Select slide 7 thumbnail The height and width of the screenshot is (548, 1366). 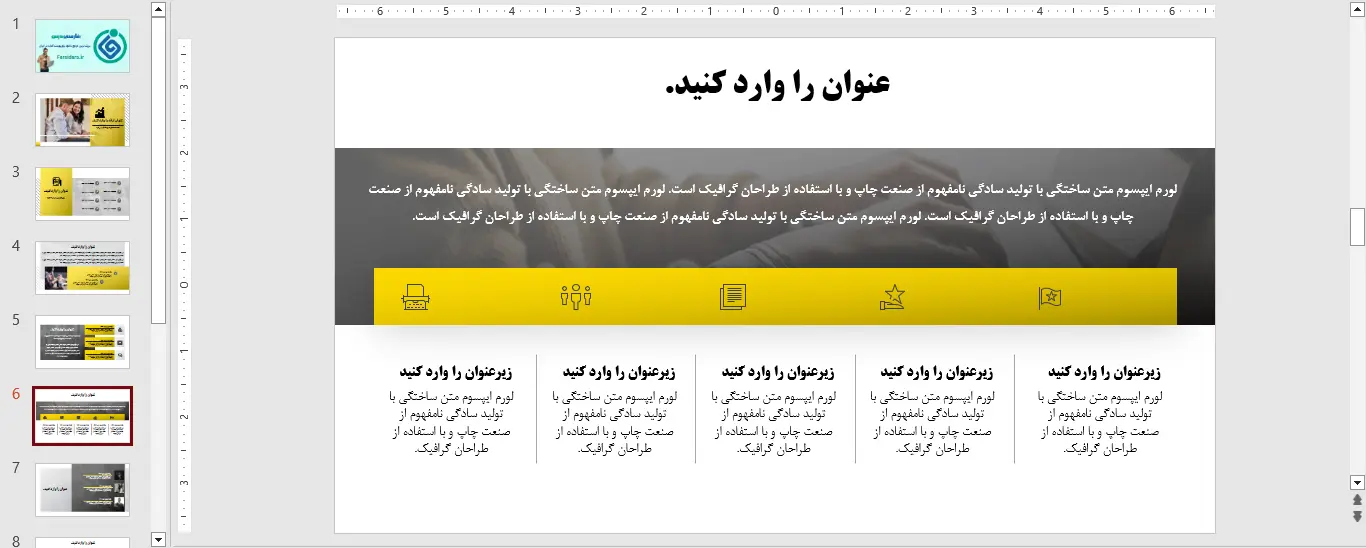click(83, 490)
